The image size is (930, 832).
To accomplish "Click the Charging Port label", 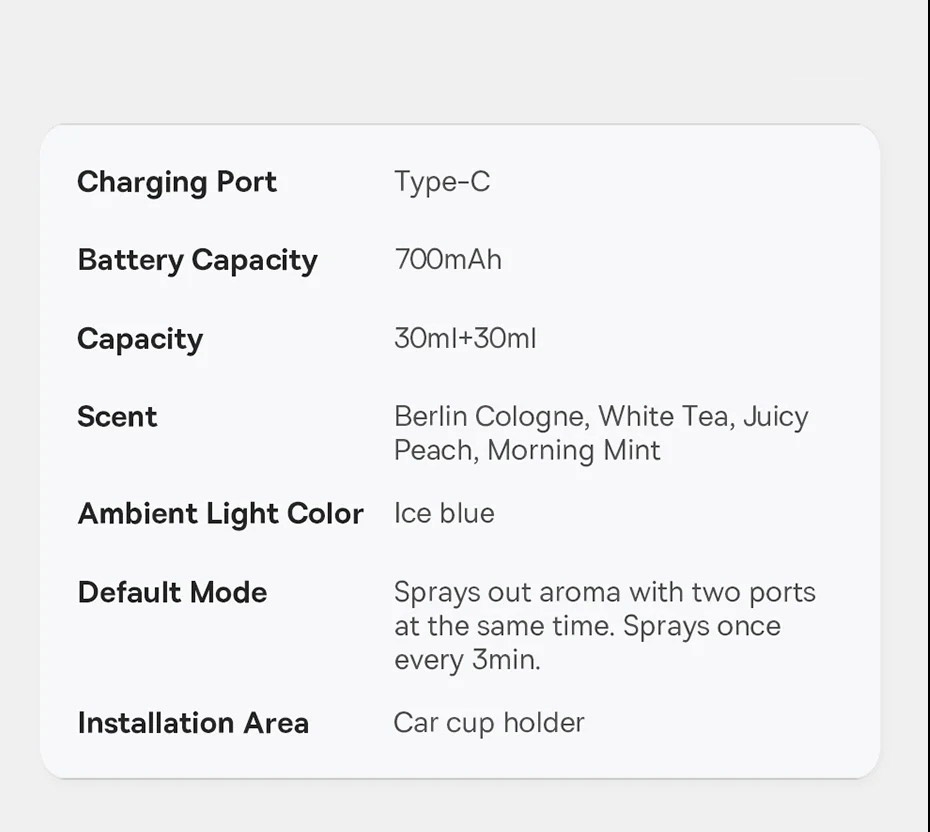I will [177, 182].
